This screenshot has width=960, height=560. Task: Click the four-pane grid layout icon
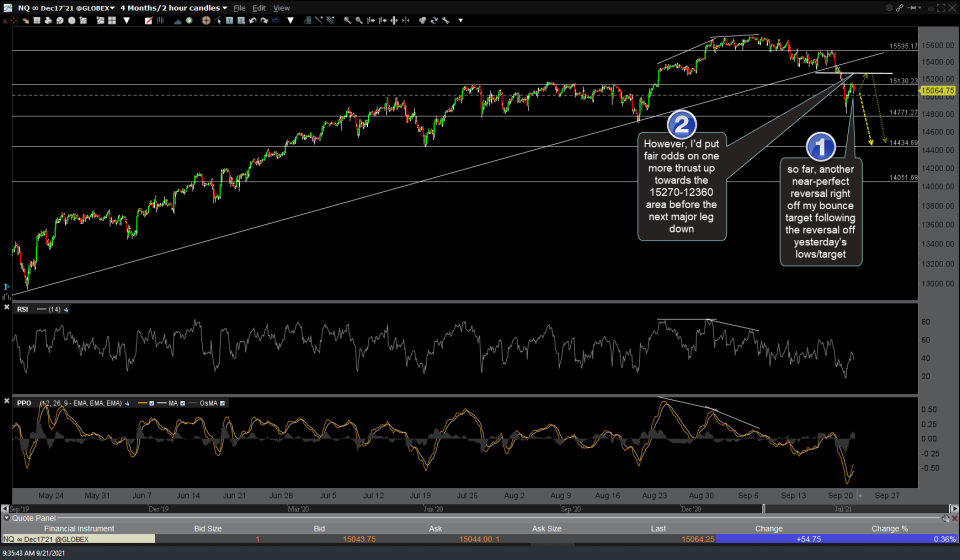111,20
